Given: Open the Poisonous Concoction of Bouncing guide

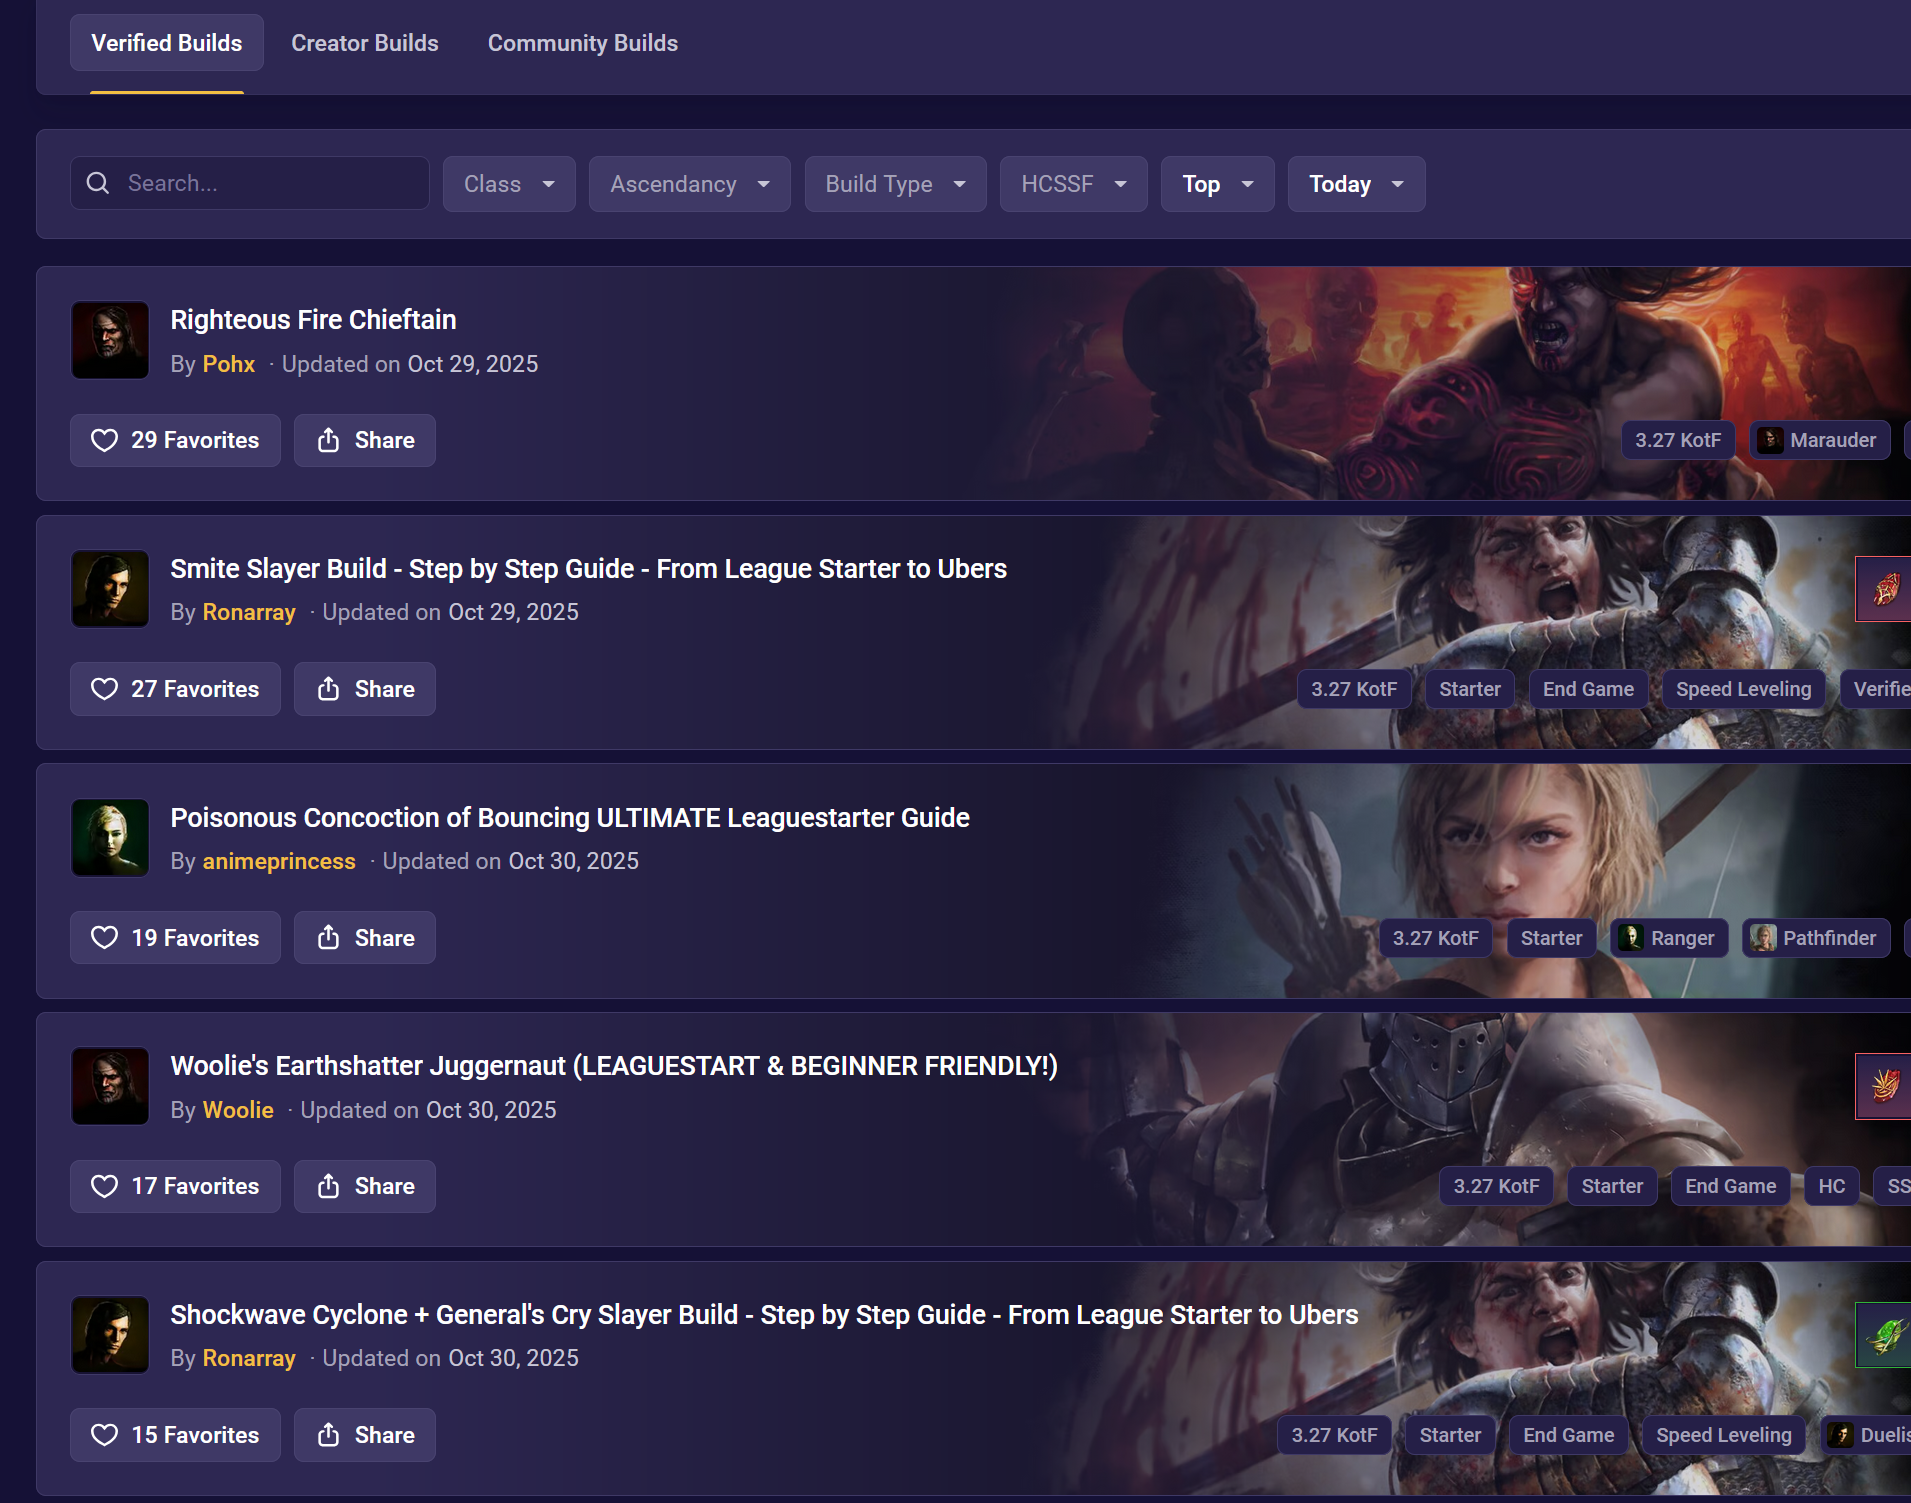Looking at the screenshot, I should point(570,818).
